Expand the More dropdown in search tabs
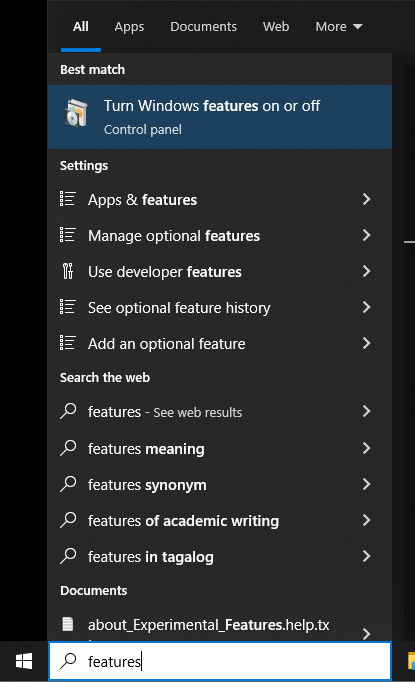Screen dimensions: 415x682 click(339, 27)
